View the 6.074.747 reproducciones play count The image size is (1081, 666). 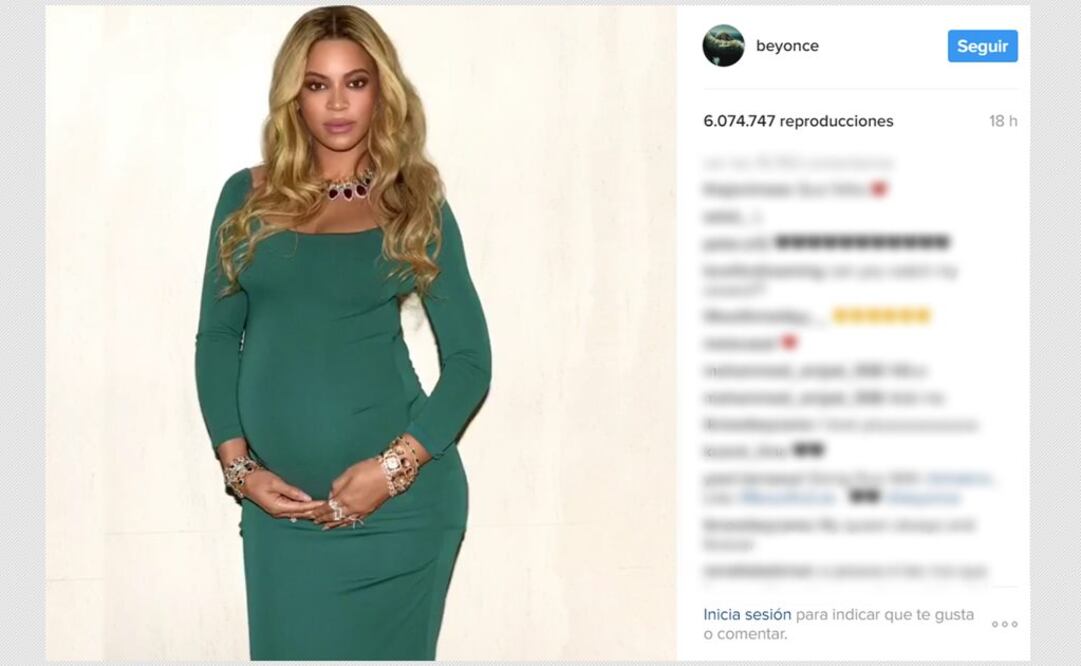(x=798, y=121)
